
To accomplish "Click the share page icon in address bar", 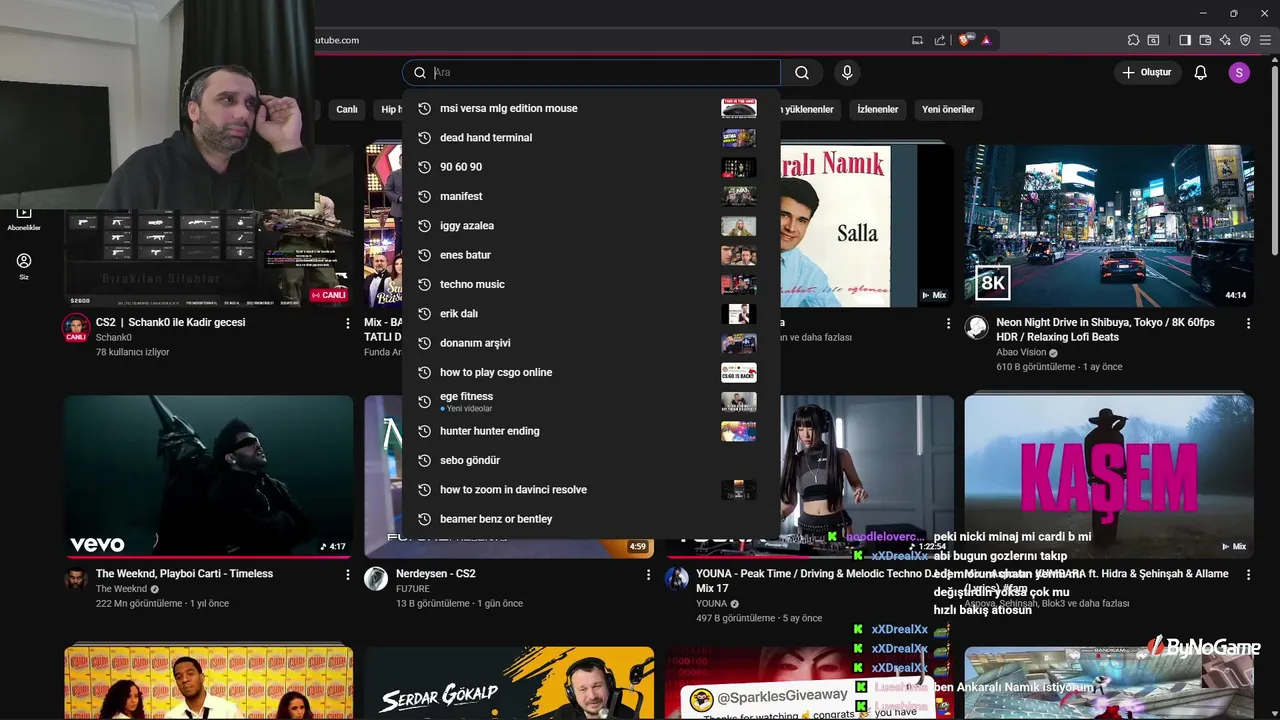I will (940, 40).
